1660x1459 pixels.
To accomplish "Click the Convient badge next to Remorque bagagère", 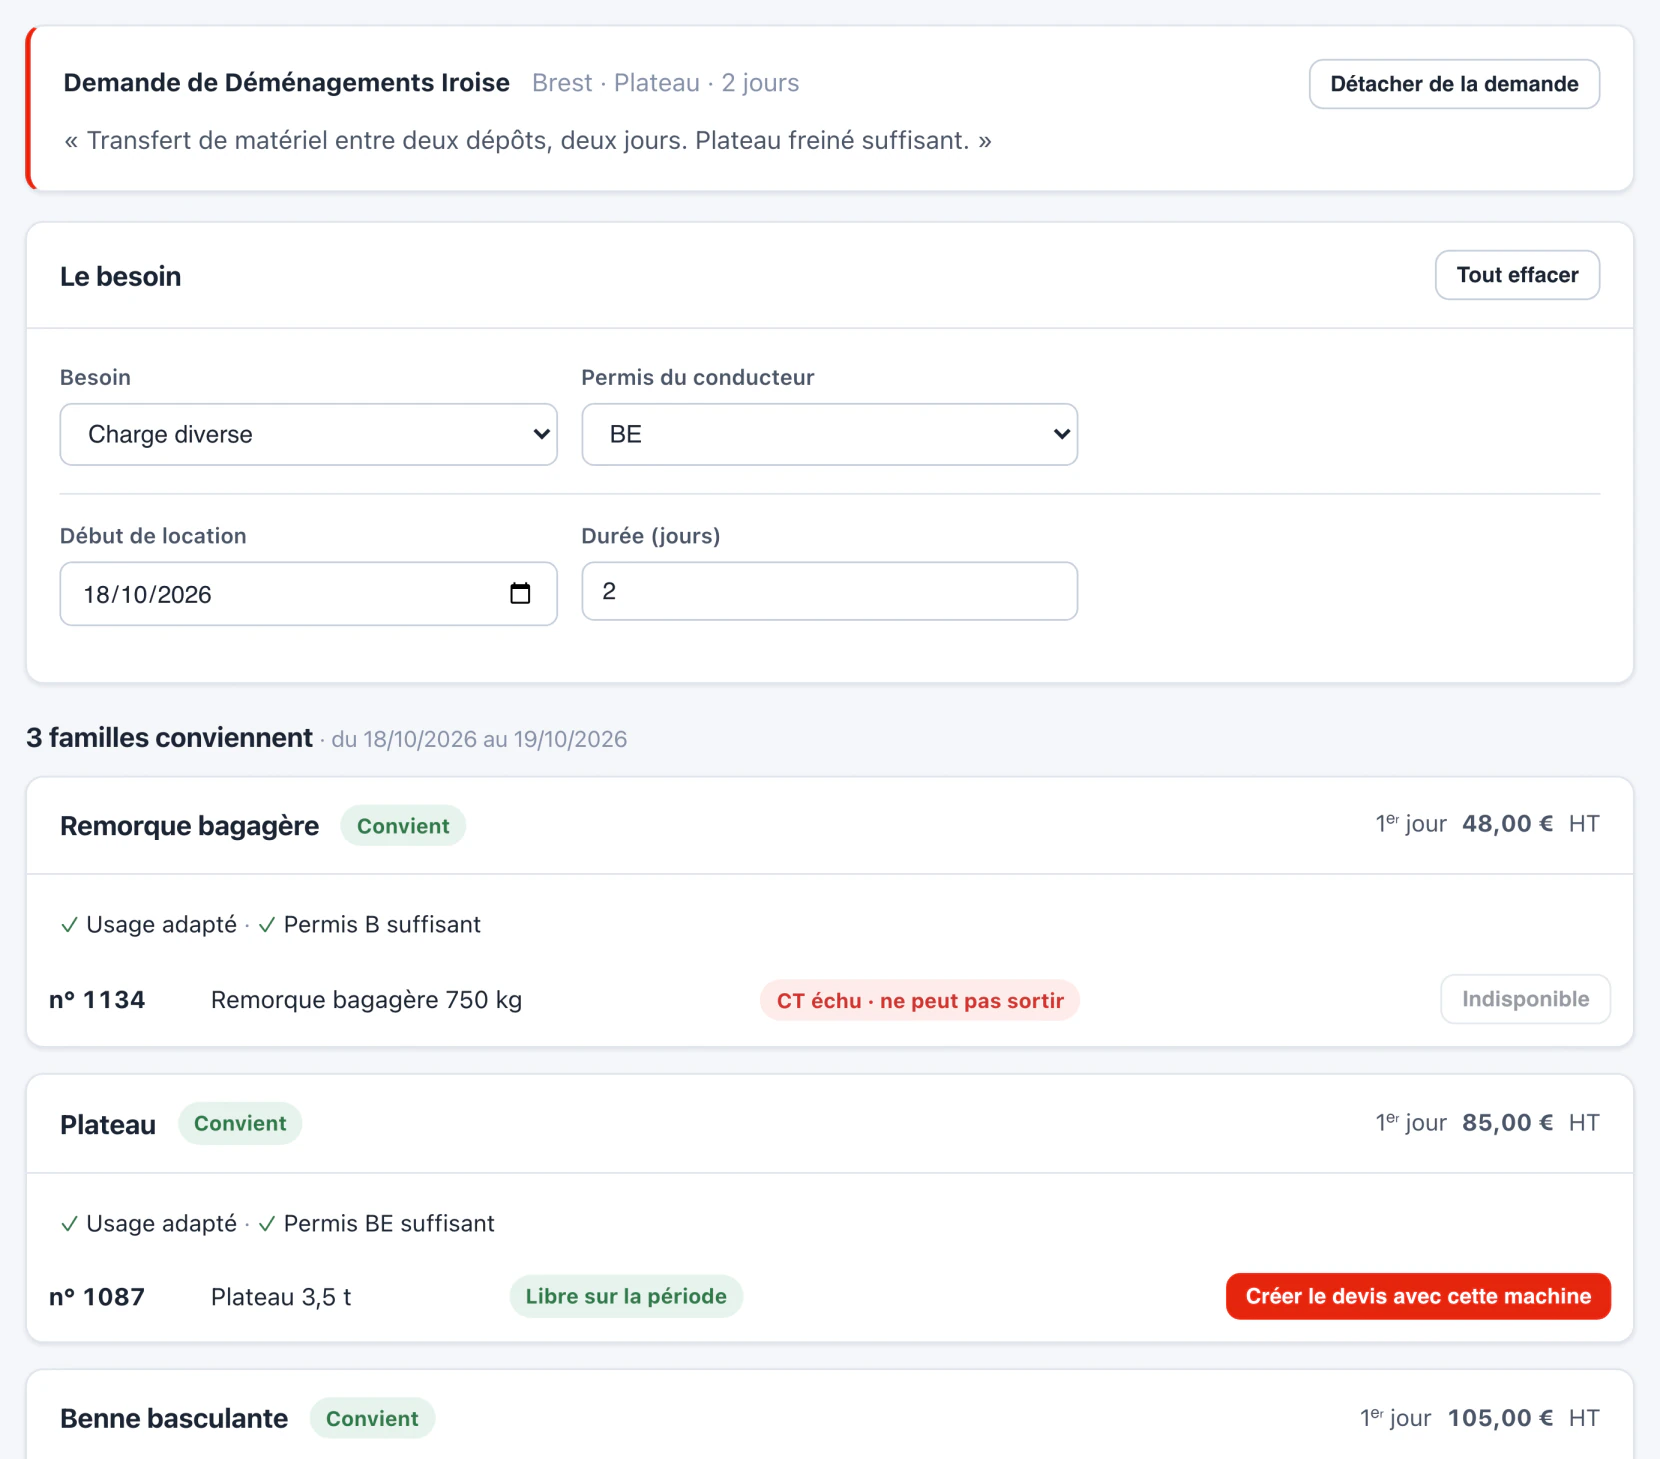I will [403, 826].
